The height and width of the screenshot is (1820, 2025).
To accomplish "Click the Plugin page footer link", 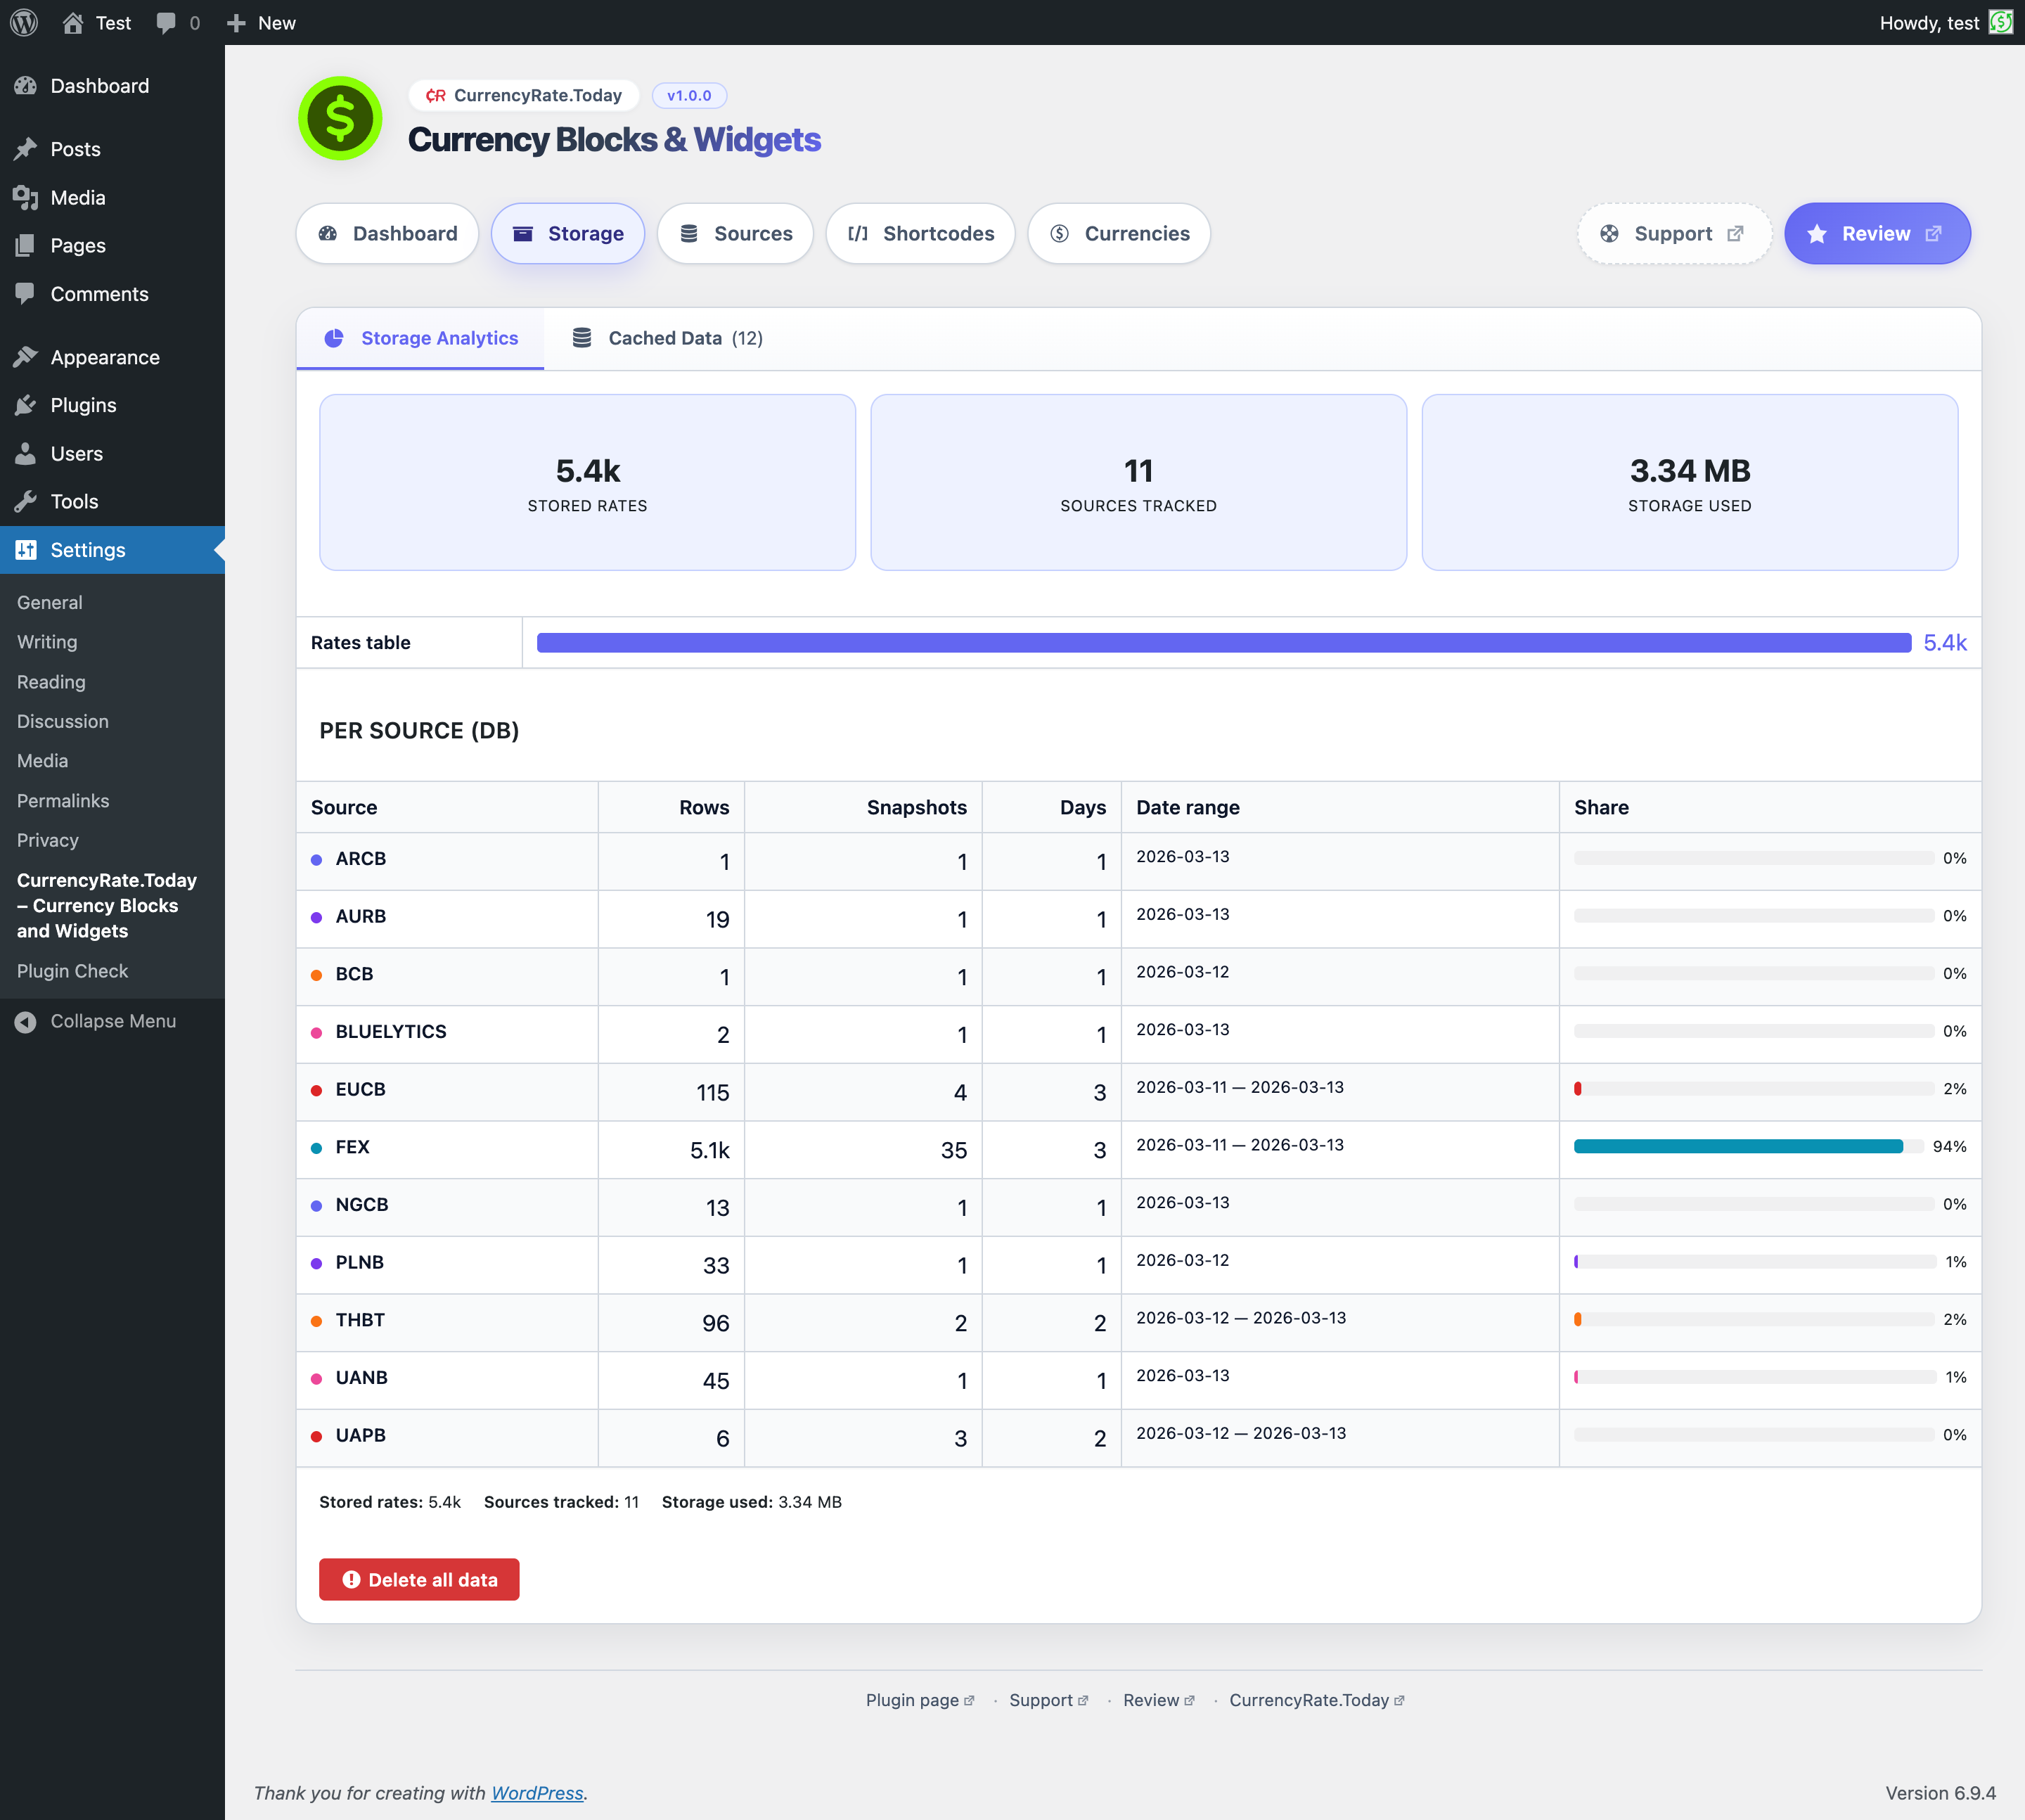I will pos(913,1699).
